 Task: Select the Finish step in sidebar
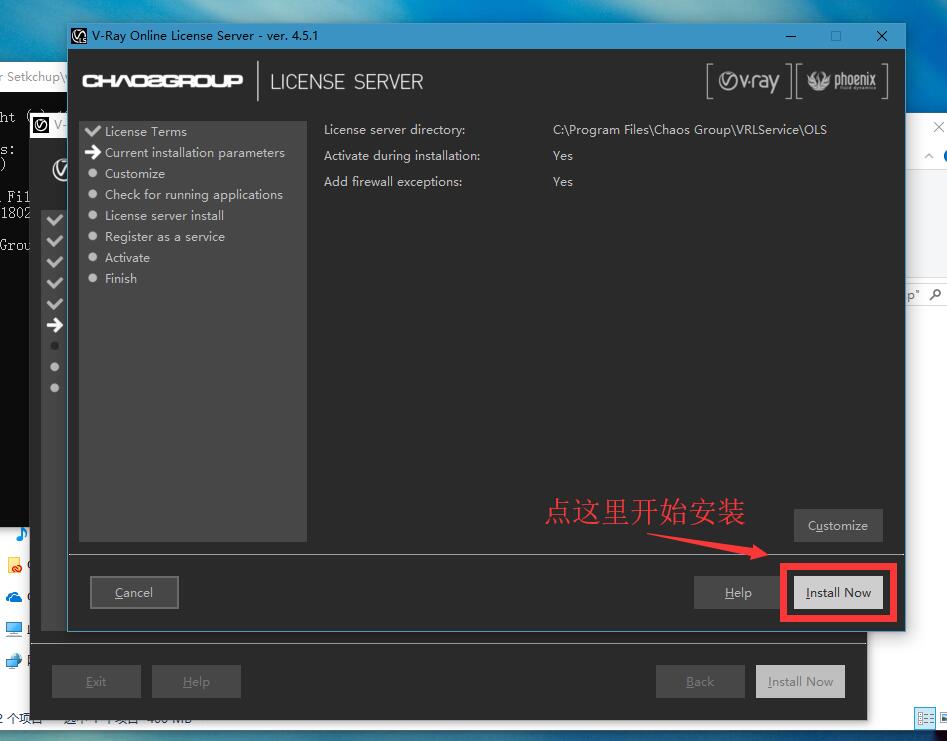coord(121,278)
